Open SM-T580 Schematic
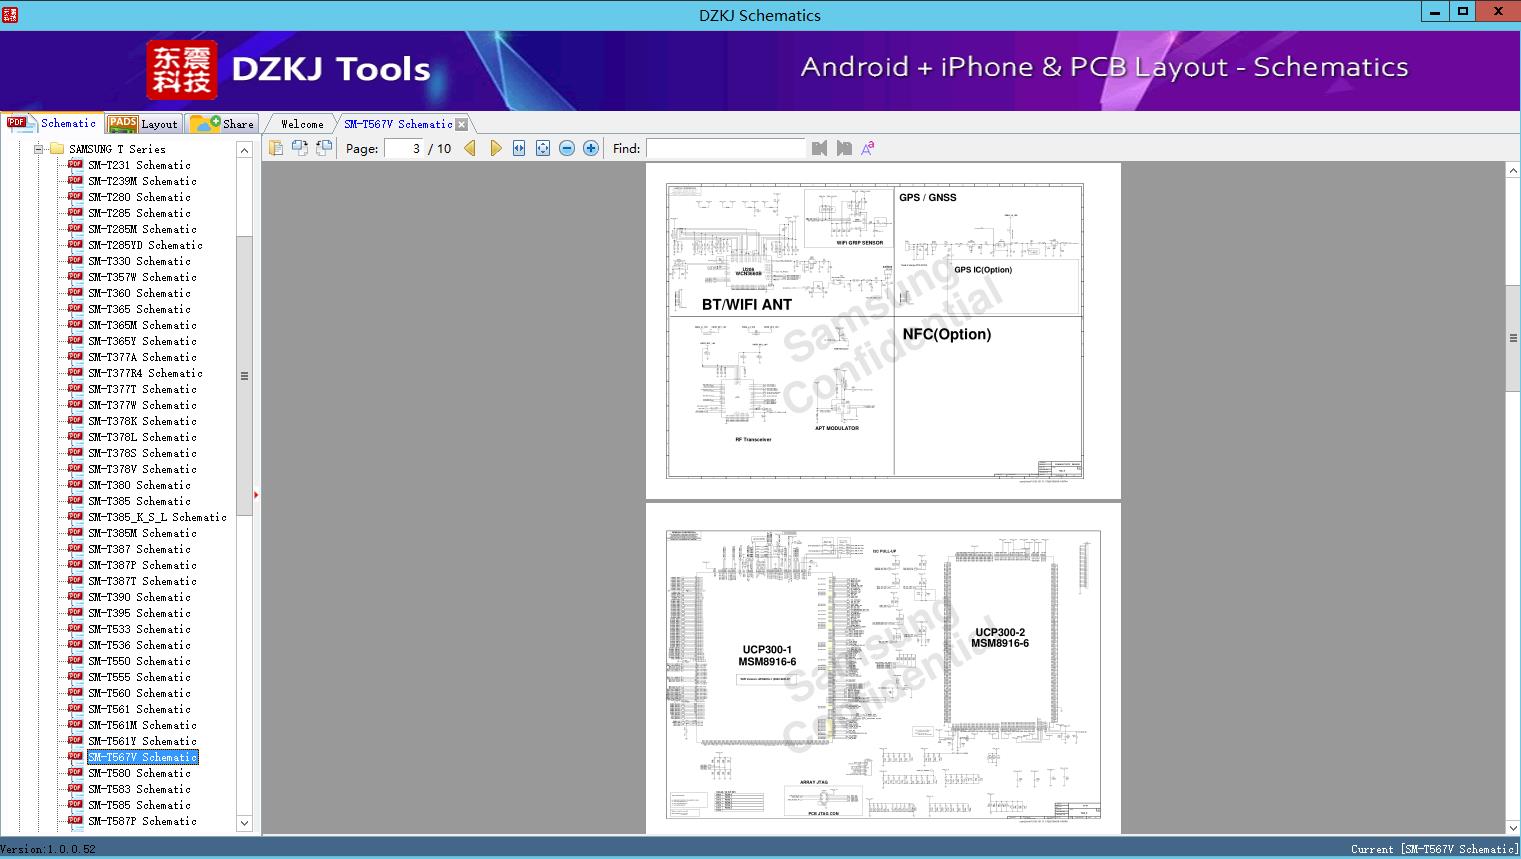 click(x=139, y=773)
